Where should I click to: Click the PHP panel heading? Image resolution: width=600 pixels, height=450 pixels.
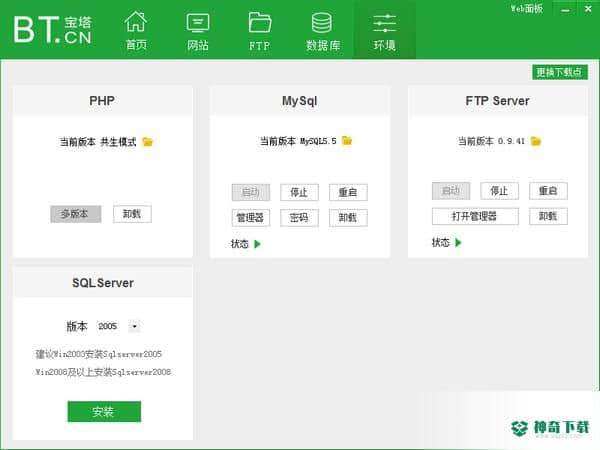point(102,101)
